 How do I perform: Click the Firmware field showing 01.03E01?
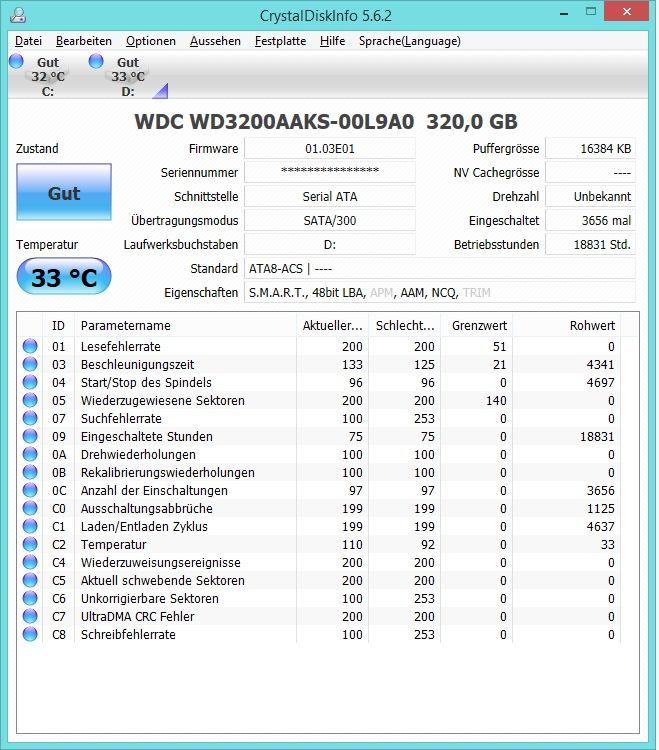click(330, 148)
